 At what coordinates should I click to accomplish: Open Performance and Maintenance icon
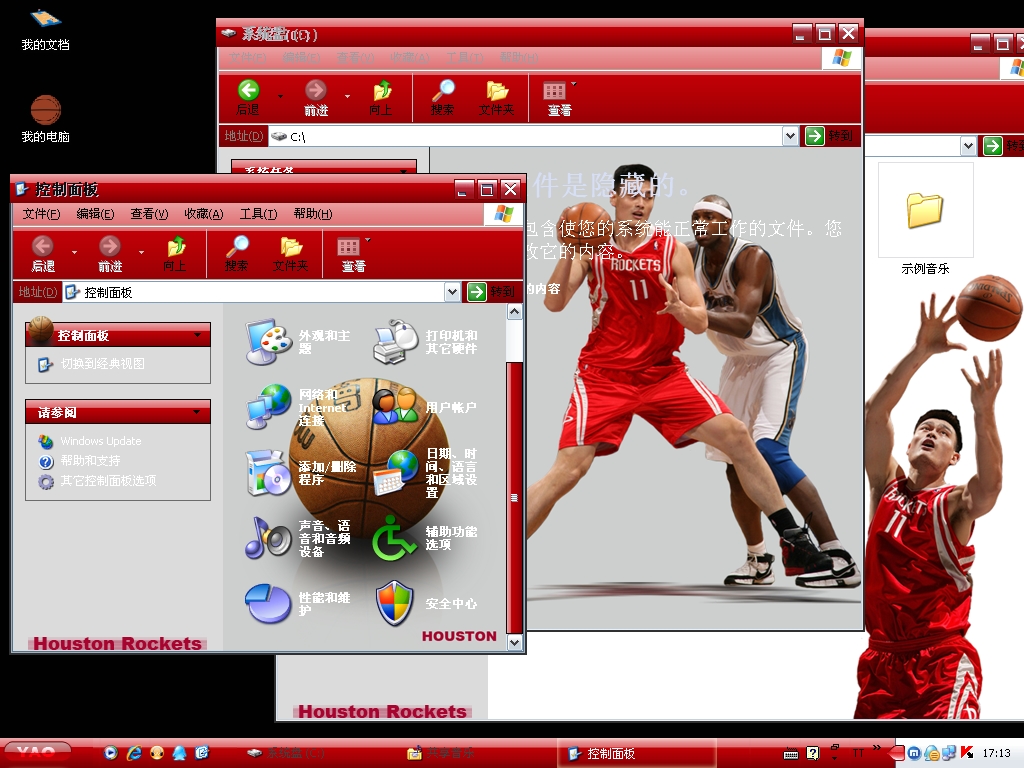[x=268, y=603]
